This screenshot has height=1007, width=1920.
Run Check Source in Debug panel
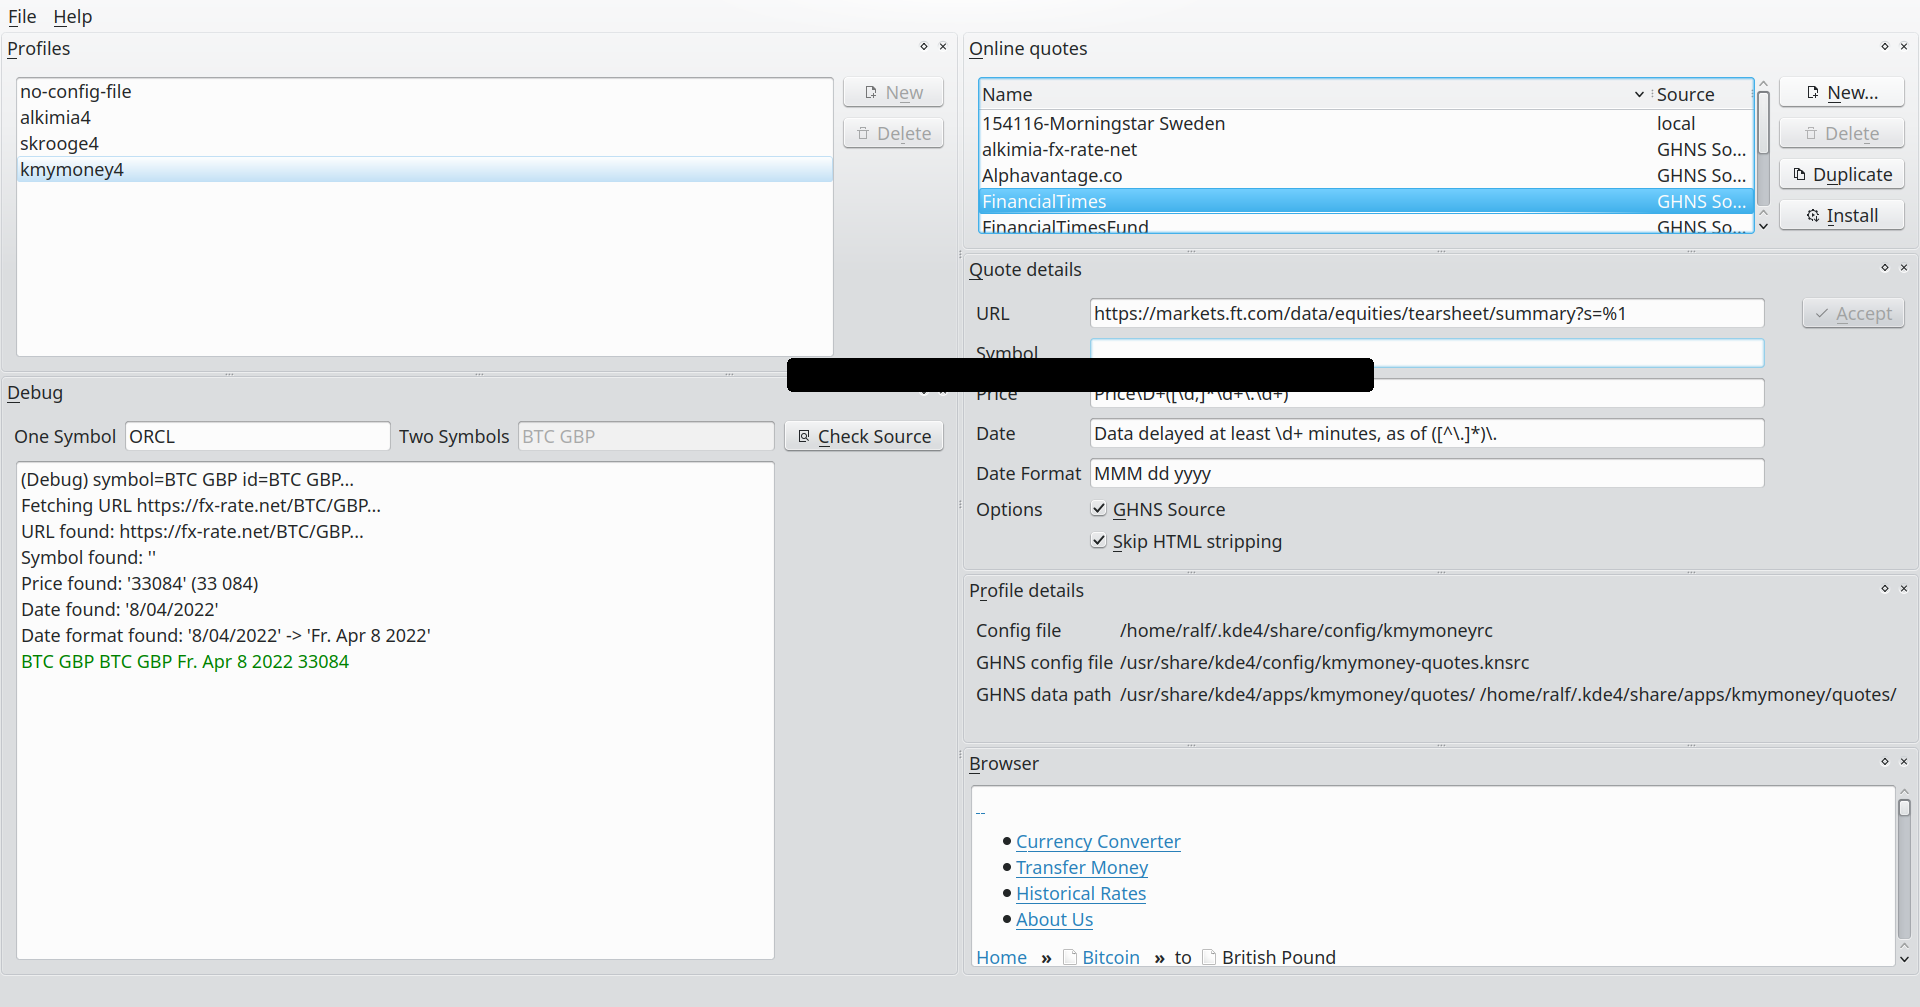coord(864,437)
